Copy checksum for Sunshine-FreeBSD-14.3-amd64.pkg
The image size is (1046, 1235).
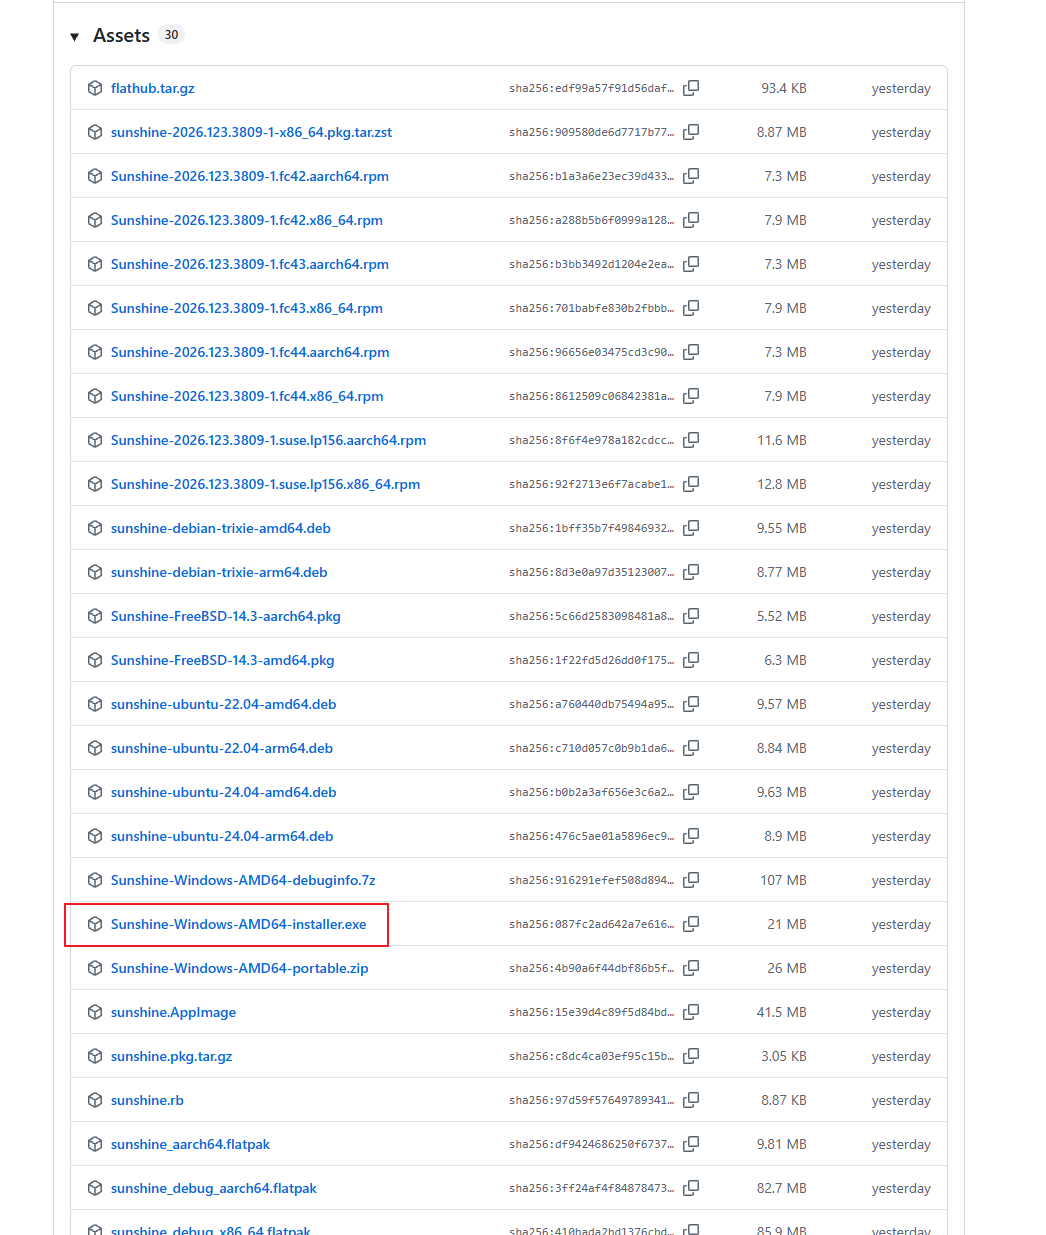click(x=691, y=660)
